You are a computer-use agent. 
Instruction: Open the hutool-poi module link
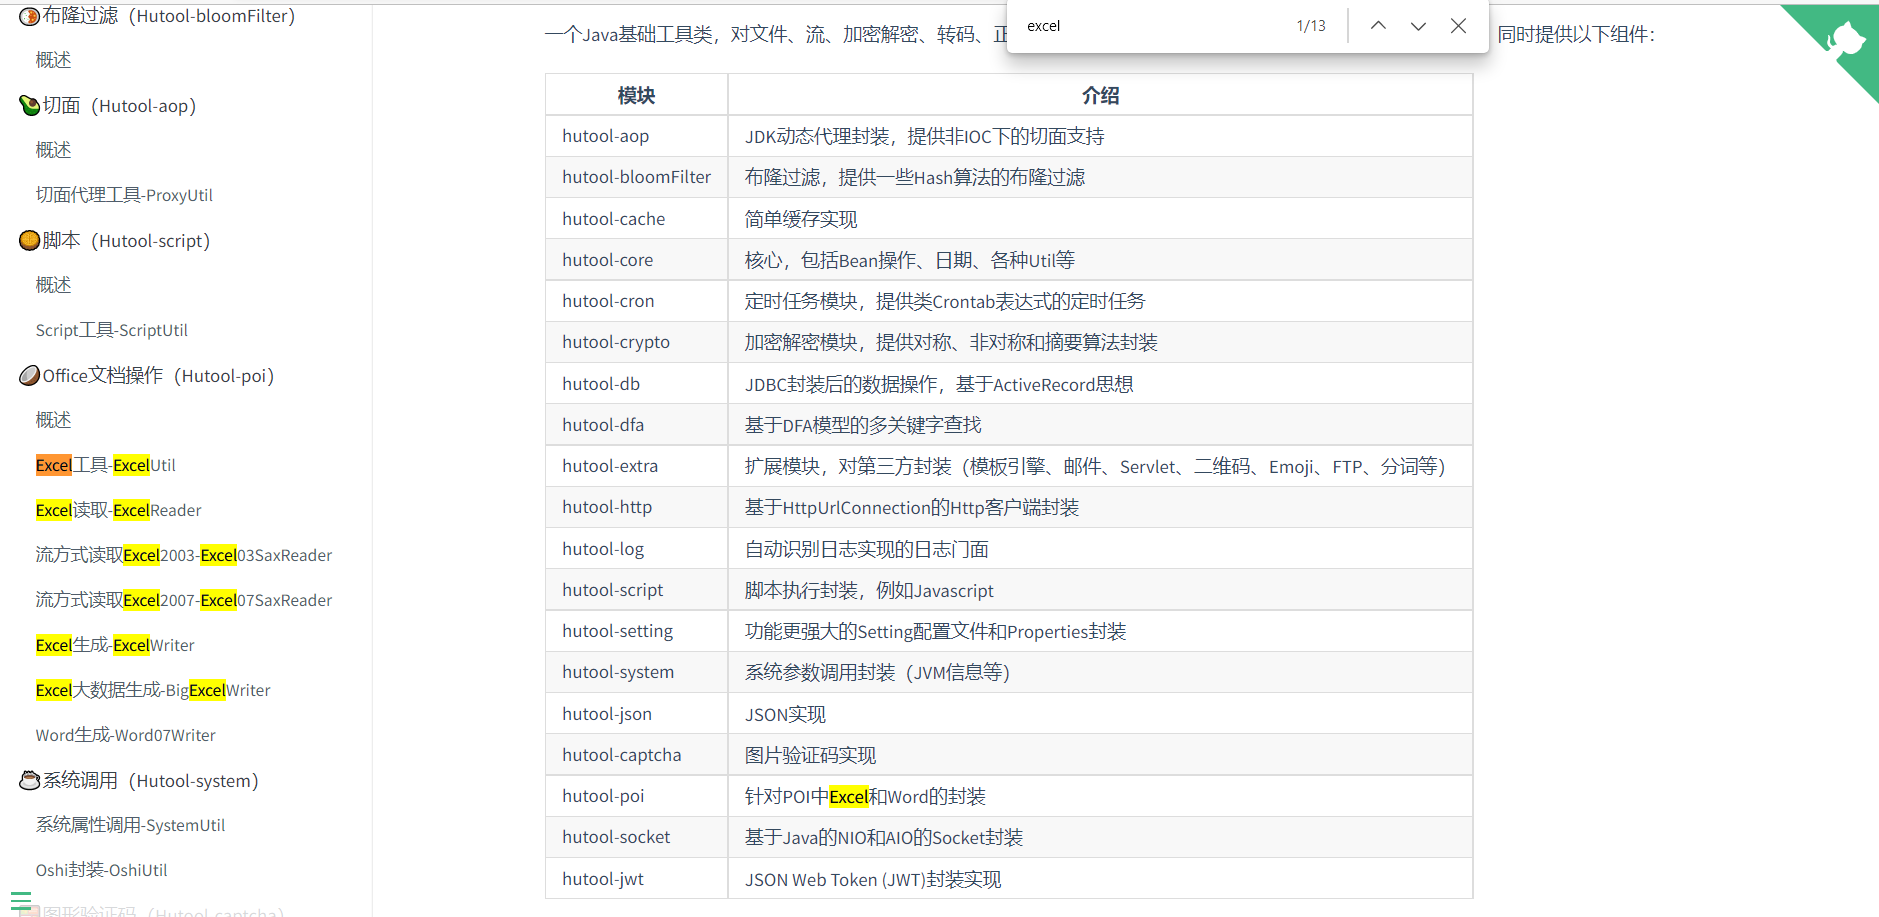point(602,796)
